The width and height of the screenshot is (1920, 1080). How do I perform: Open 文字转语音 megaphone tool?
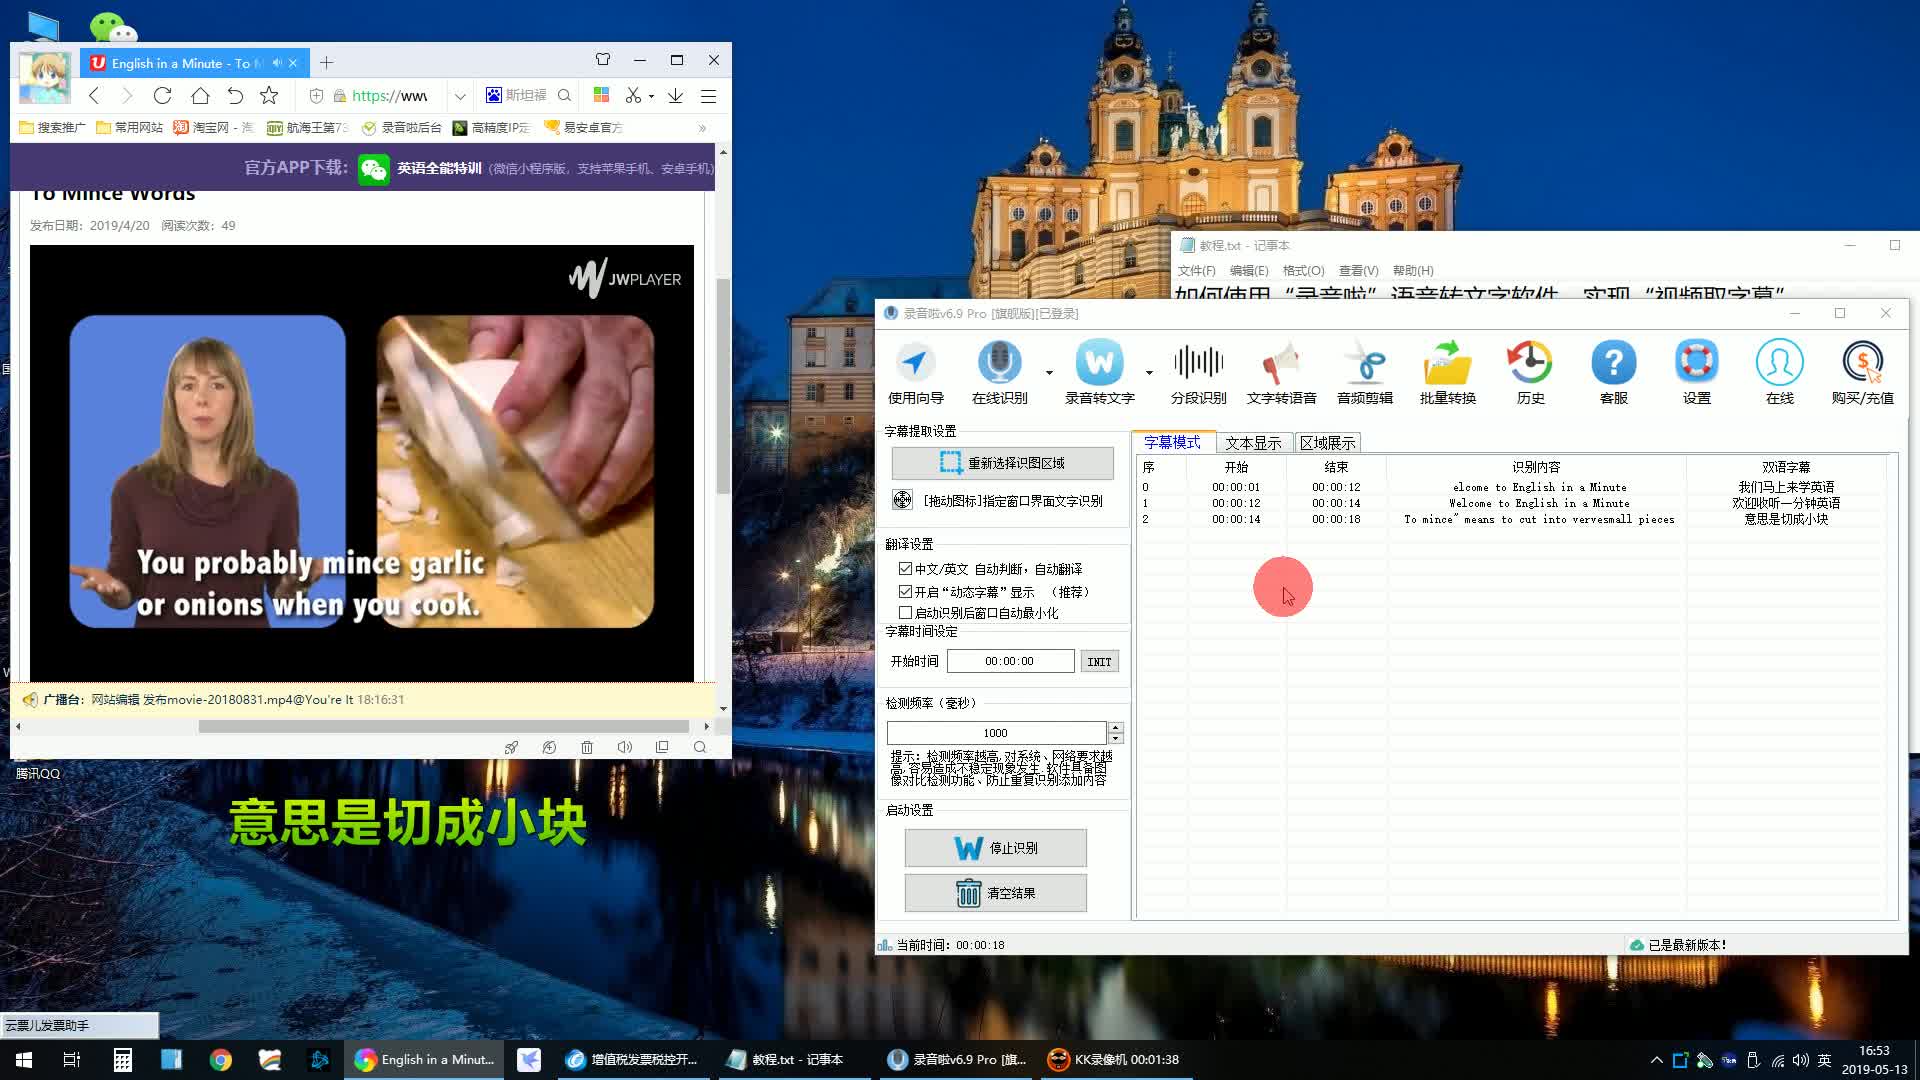[x=1281, y=364]
